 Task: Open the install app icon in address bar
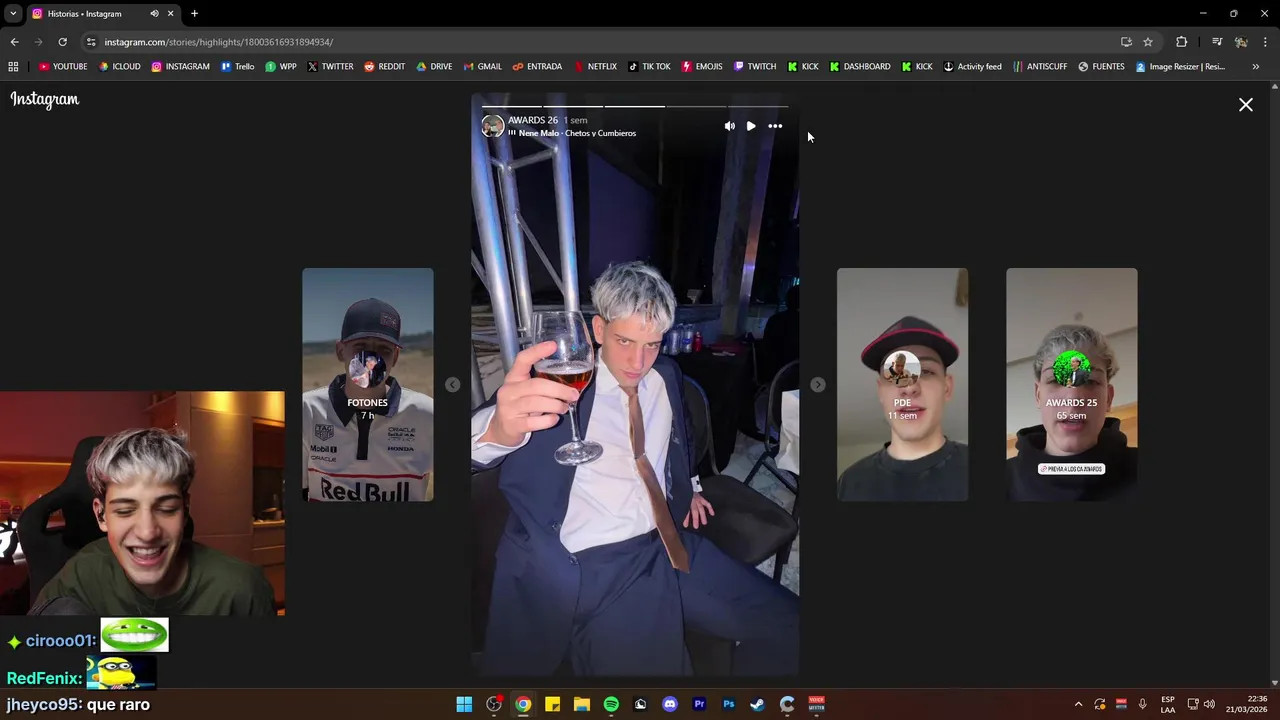click(x=1126, y=42)
